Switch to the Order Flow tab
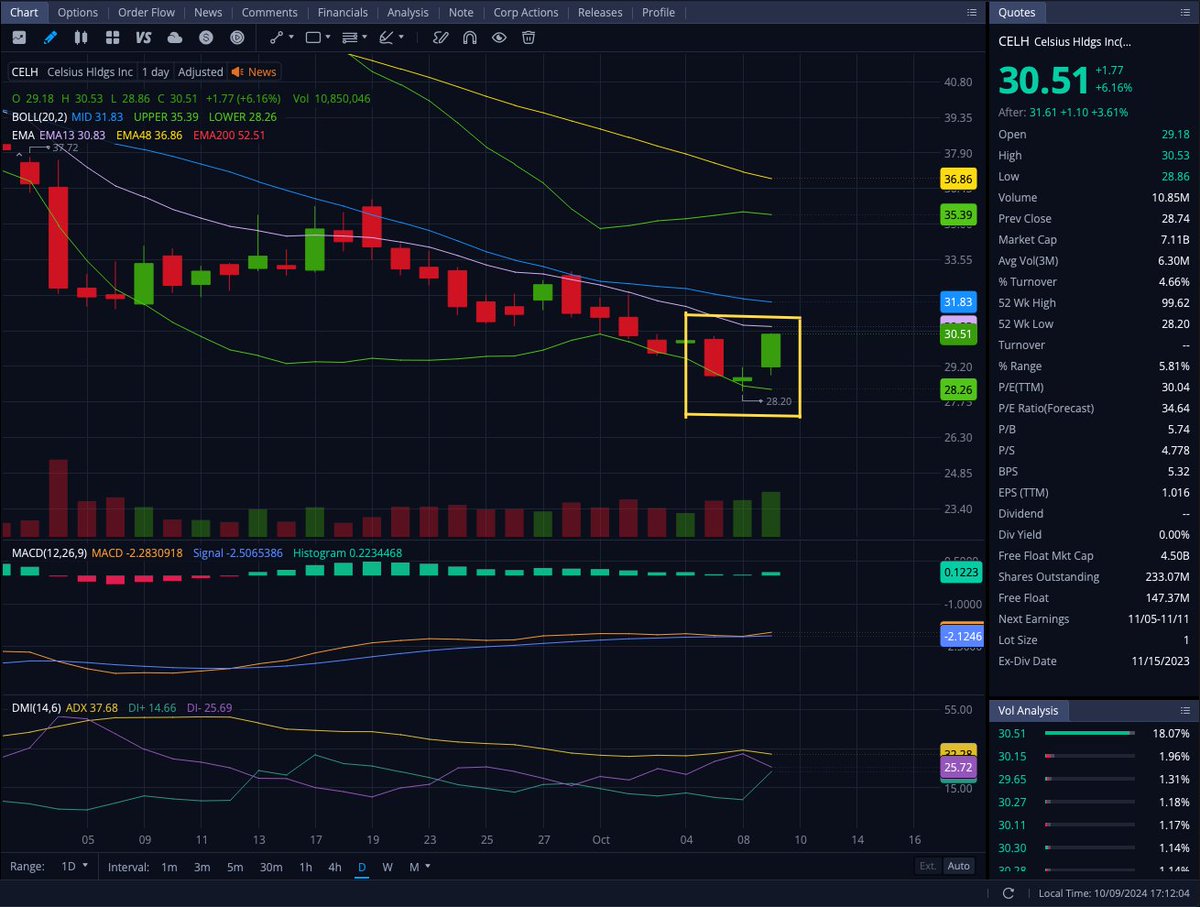The image size is (1200, 907). click(146, 12)
